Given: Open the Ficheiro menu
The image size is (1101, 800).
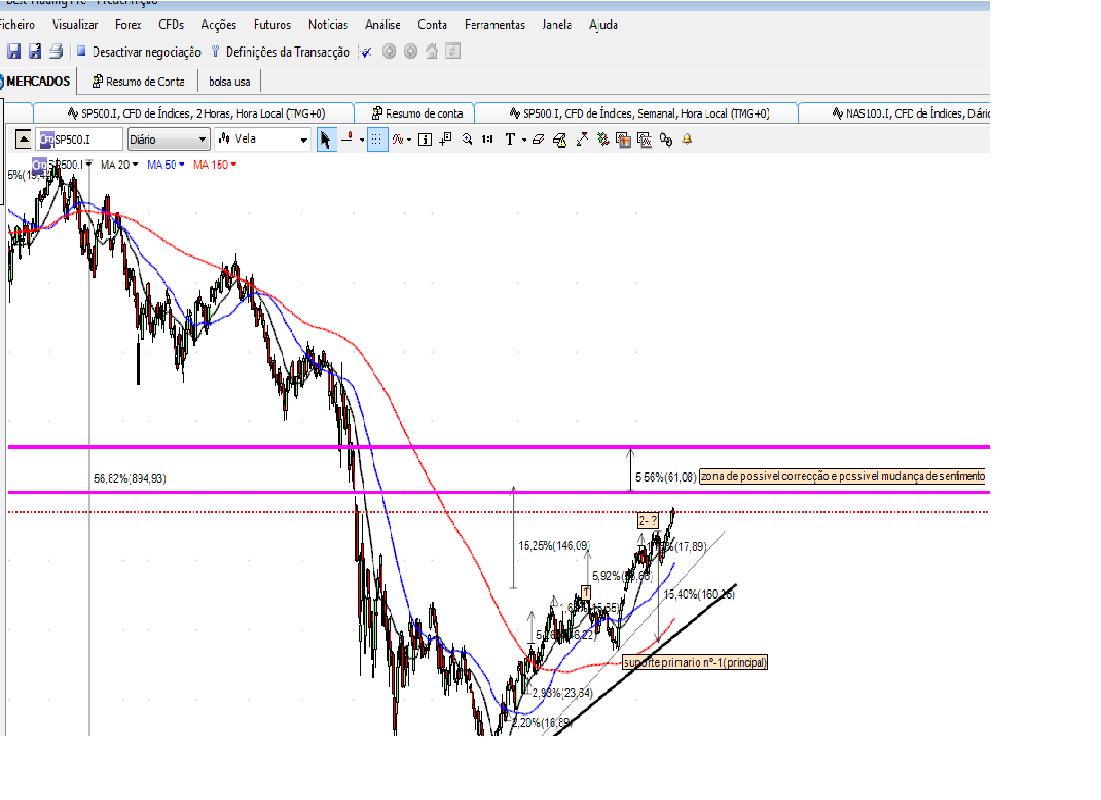Looking at the screenshot, I should tap(17, 25).
